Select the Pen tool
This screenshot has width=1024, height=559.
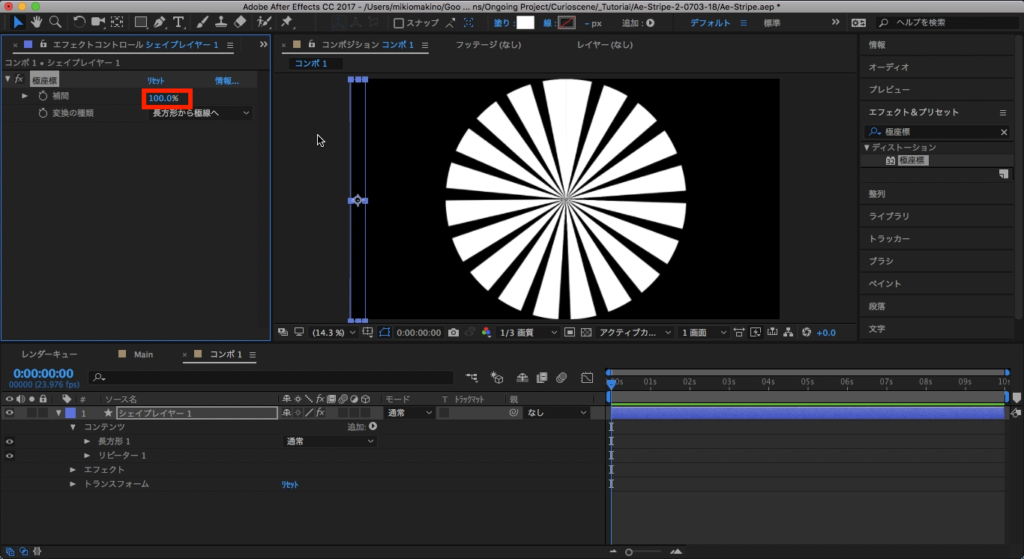tap(160, 22)
